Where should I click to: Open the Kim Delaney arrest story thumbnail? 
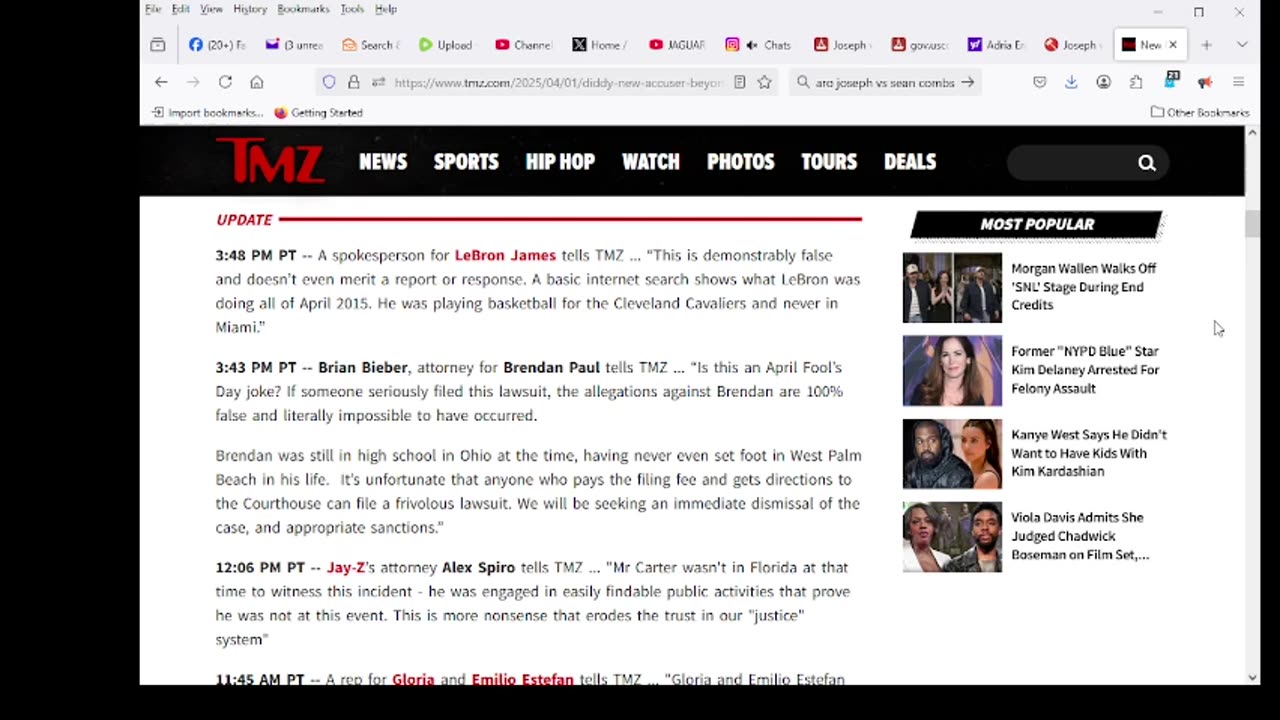[x=952, y=371]
